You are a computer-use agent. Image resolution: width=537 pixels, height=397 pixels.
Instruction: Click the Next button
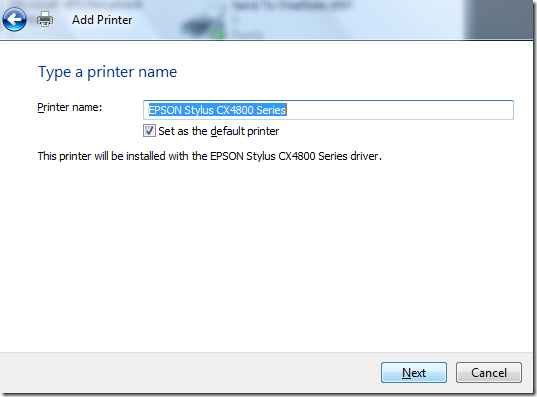coord(414,372)
